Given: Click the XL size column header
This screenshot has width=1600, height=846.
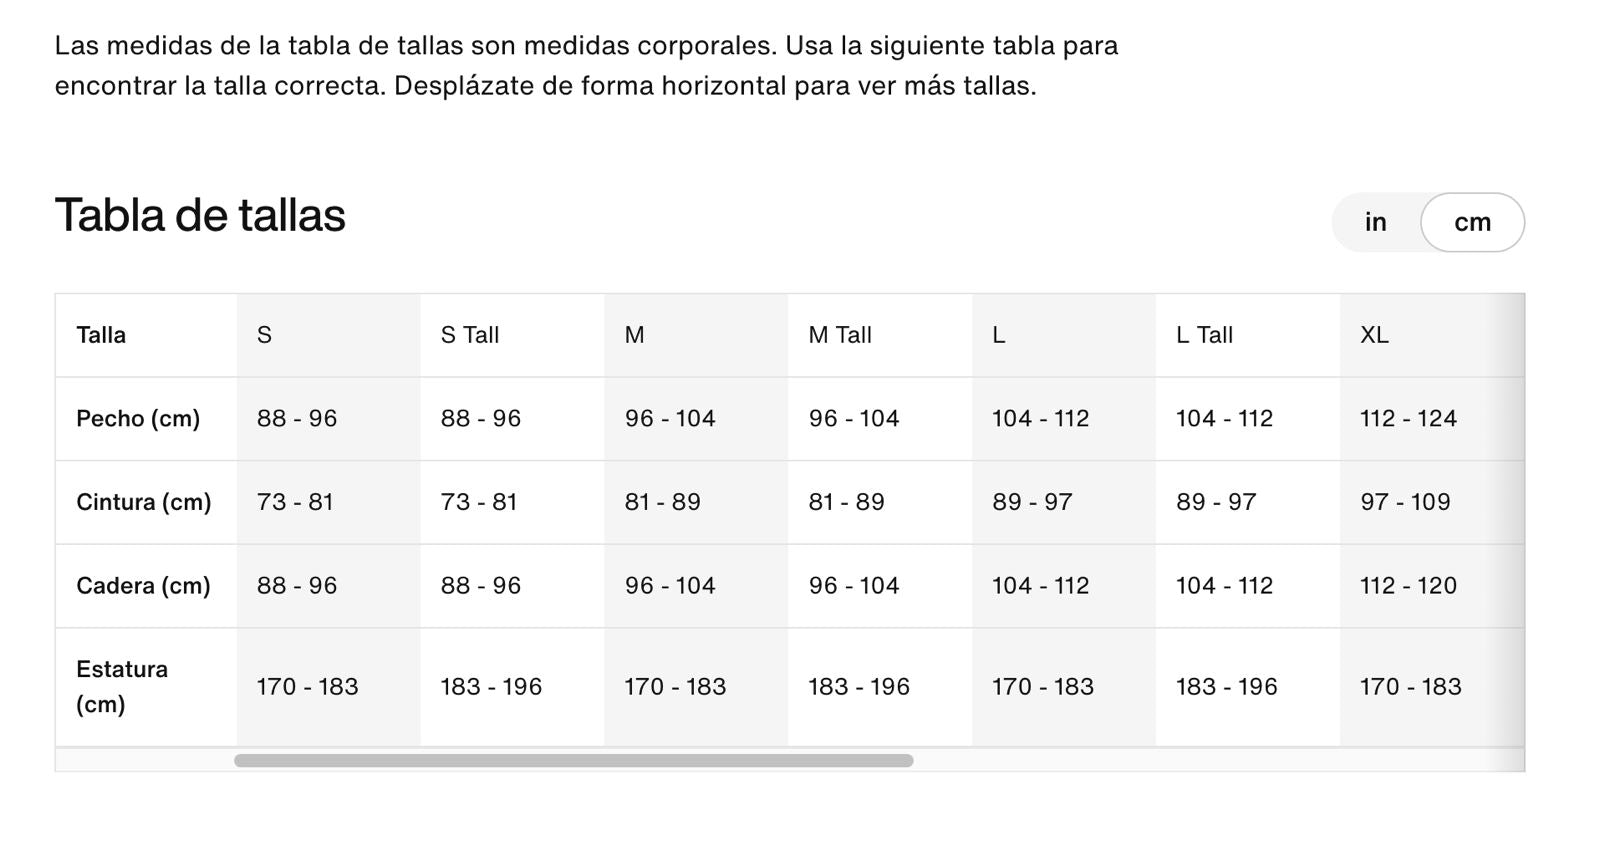Looking at the screenshot, I should (1432, 335).
